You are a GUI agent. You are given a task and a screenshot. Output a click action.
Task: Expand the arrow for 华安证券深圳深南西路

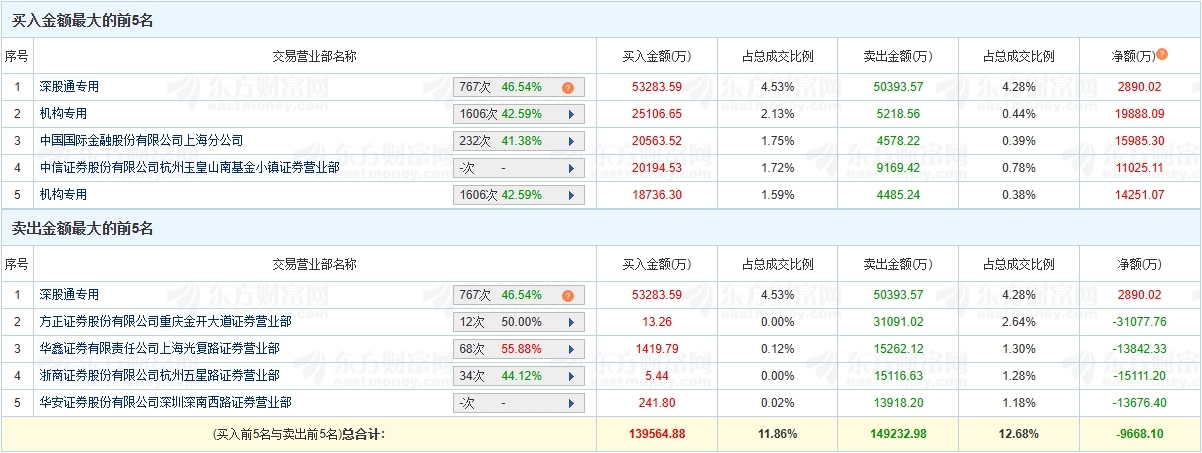(571, 404)
